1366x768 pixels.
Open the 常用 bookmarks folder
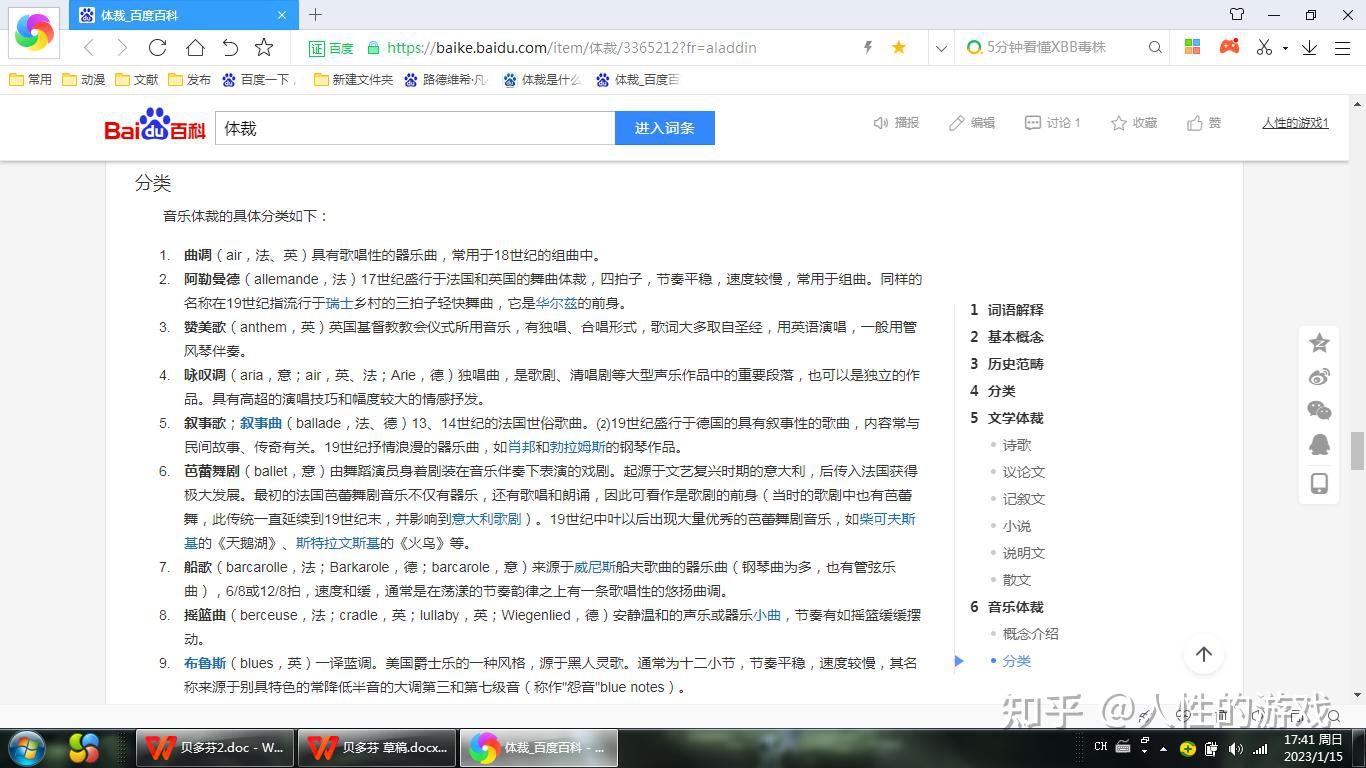[x=30, y=80]
